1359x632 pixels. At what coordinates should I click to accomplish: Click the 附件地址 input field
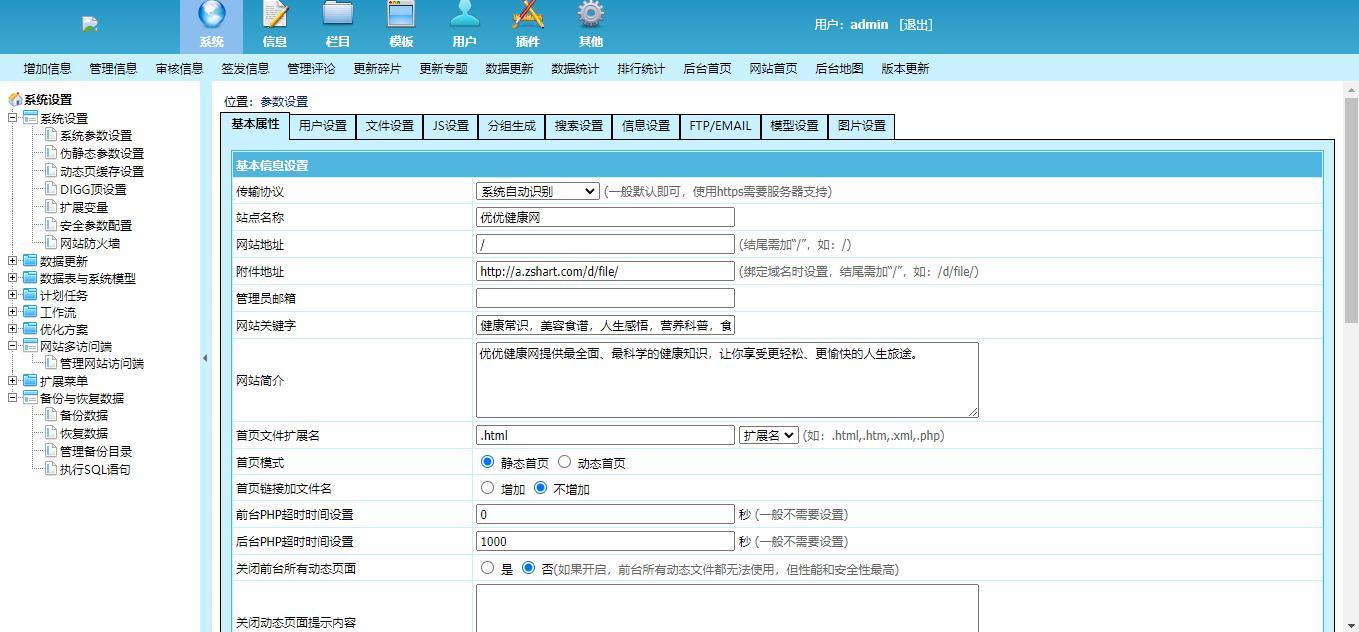click(x=605, y=271)
